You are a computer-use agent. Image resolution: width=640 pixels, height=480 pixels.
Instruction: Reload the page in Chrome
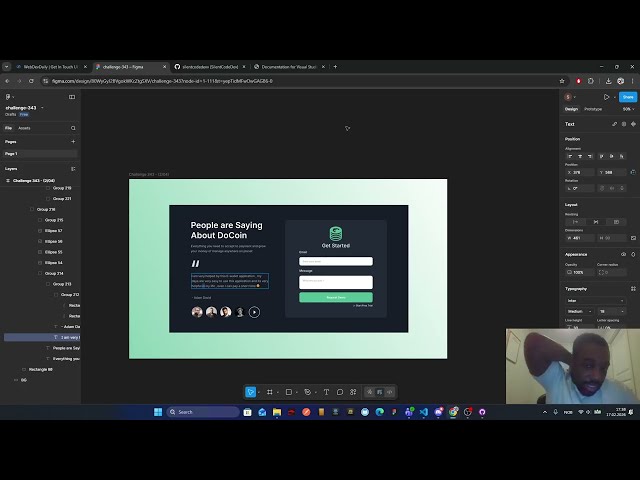[31, 81]
